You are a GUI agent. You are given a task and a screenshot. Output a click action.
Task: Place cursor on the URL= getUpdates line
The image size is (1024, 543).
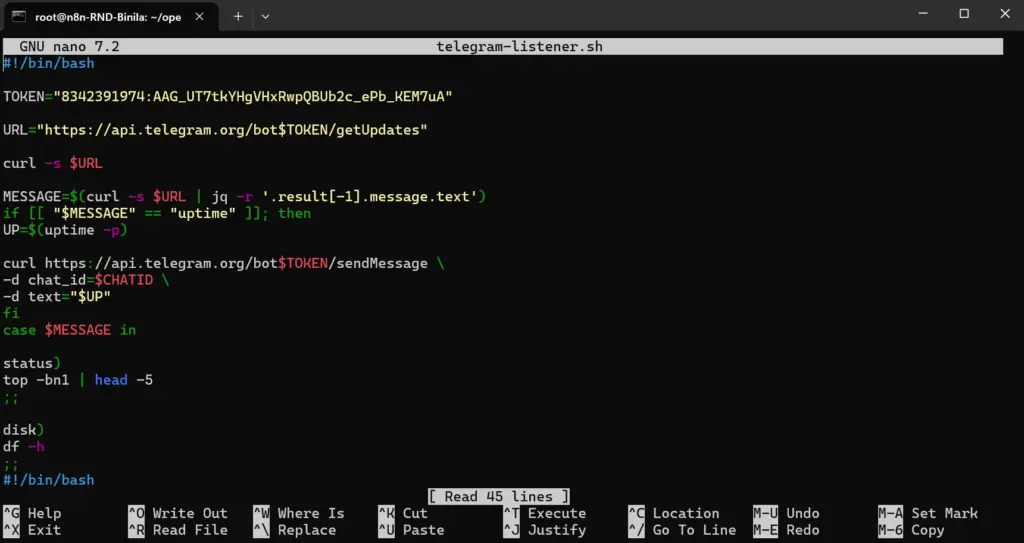pyautogui.click(x=216, y=130)
